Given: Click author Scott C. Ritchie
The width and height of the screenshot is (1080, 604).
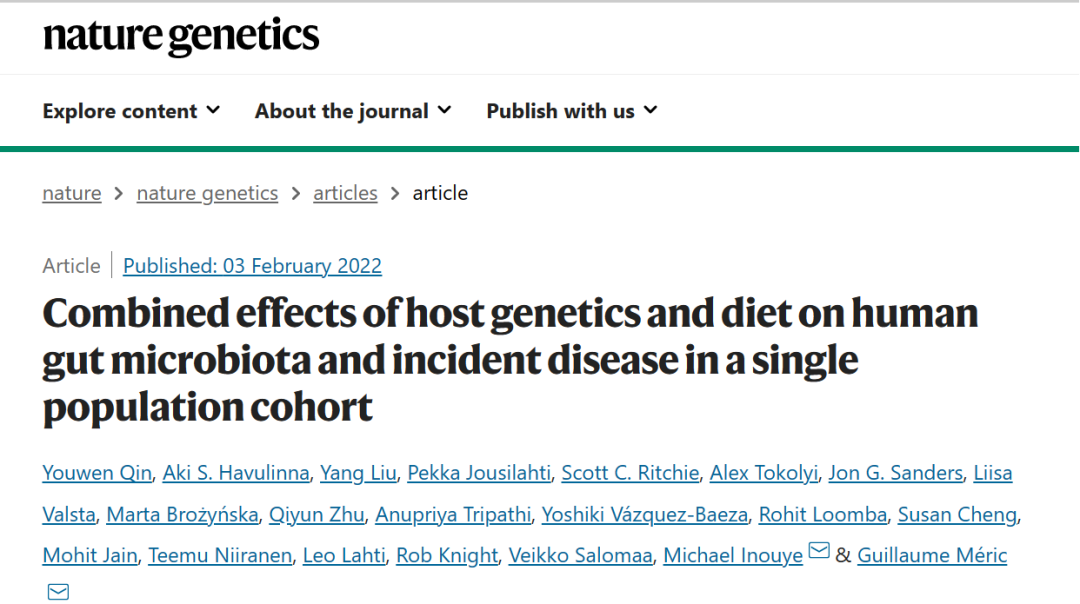Looking at the screenshot, I should pyautogui.click(x=630, y=473).
